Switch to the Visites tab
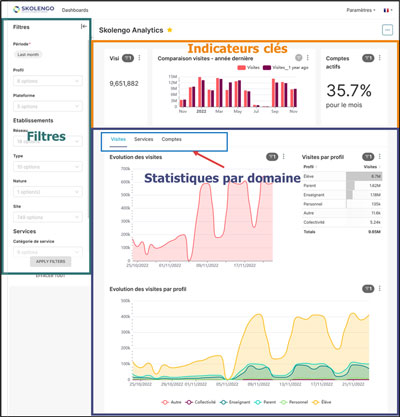 point(118,139)
